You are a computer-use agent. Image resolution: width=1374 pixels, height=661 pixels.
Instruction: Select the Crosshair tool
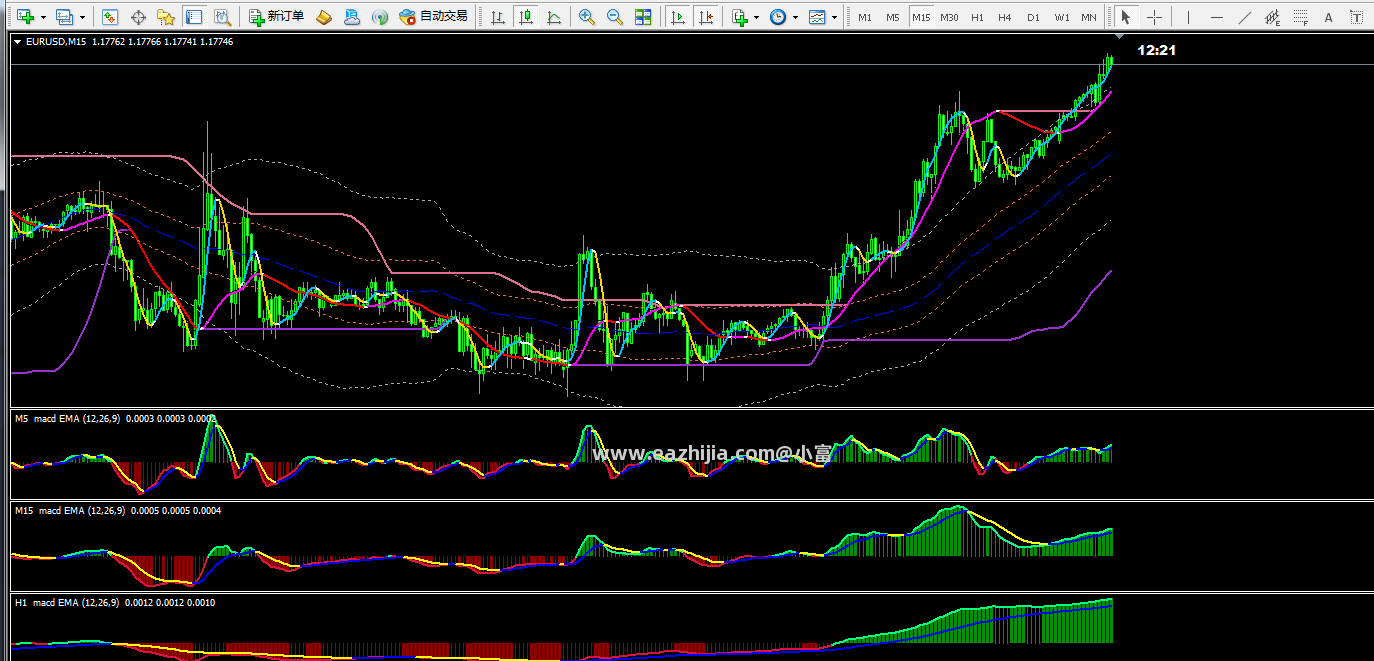point(1154,17)
